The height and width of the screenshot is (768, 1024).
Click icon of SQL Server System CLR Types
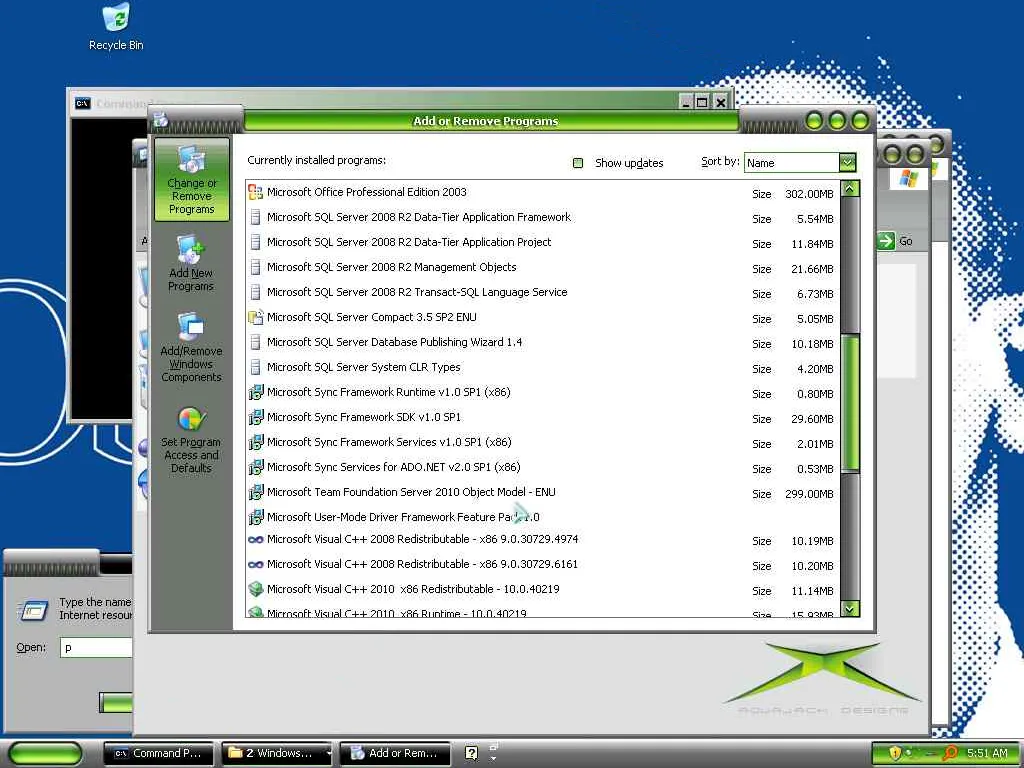(x=256, y=367)
